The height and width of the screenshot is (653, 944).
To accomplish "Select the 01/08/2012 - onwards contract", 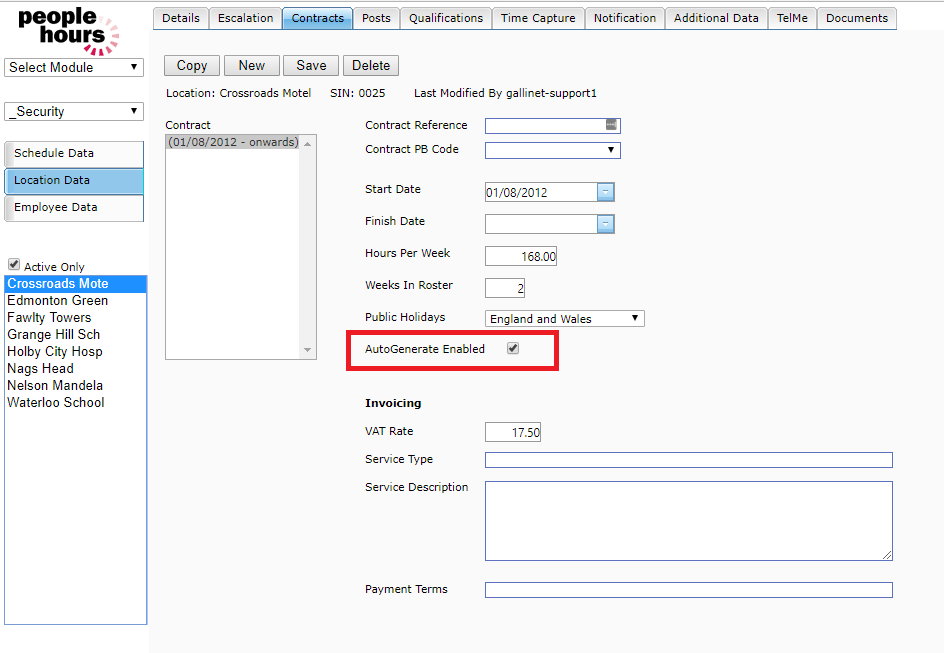I will pos(233,143).
